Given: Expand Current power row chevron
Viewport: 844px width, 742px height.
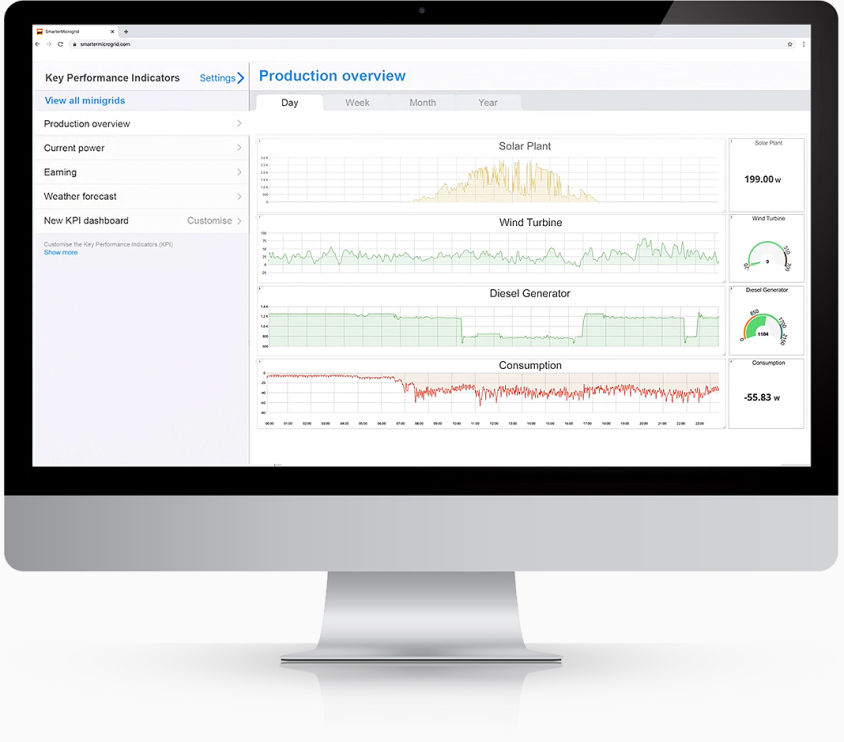Looking at the screenshot, I should pyautogui.click(x=239, y=147).
